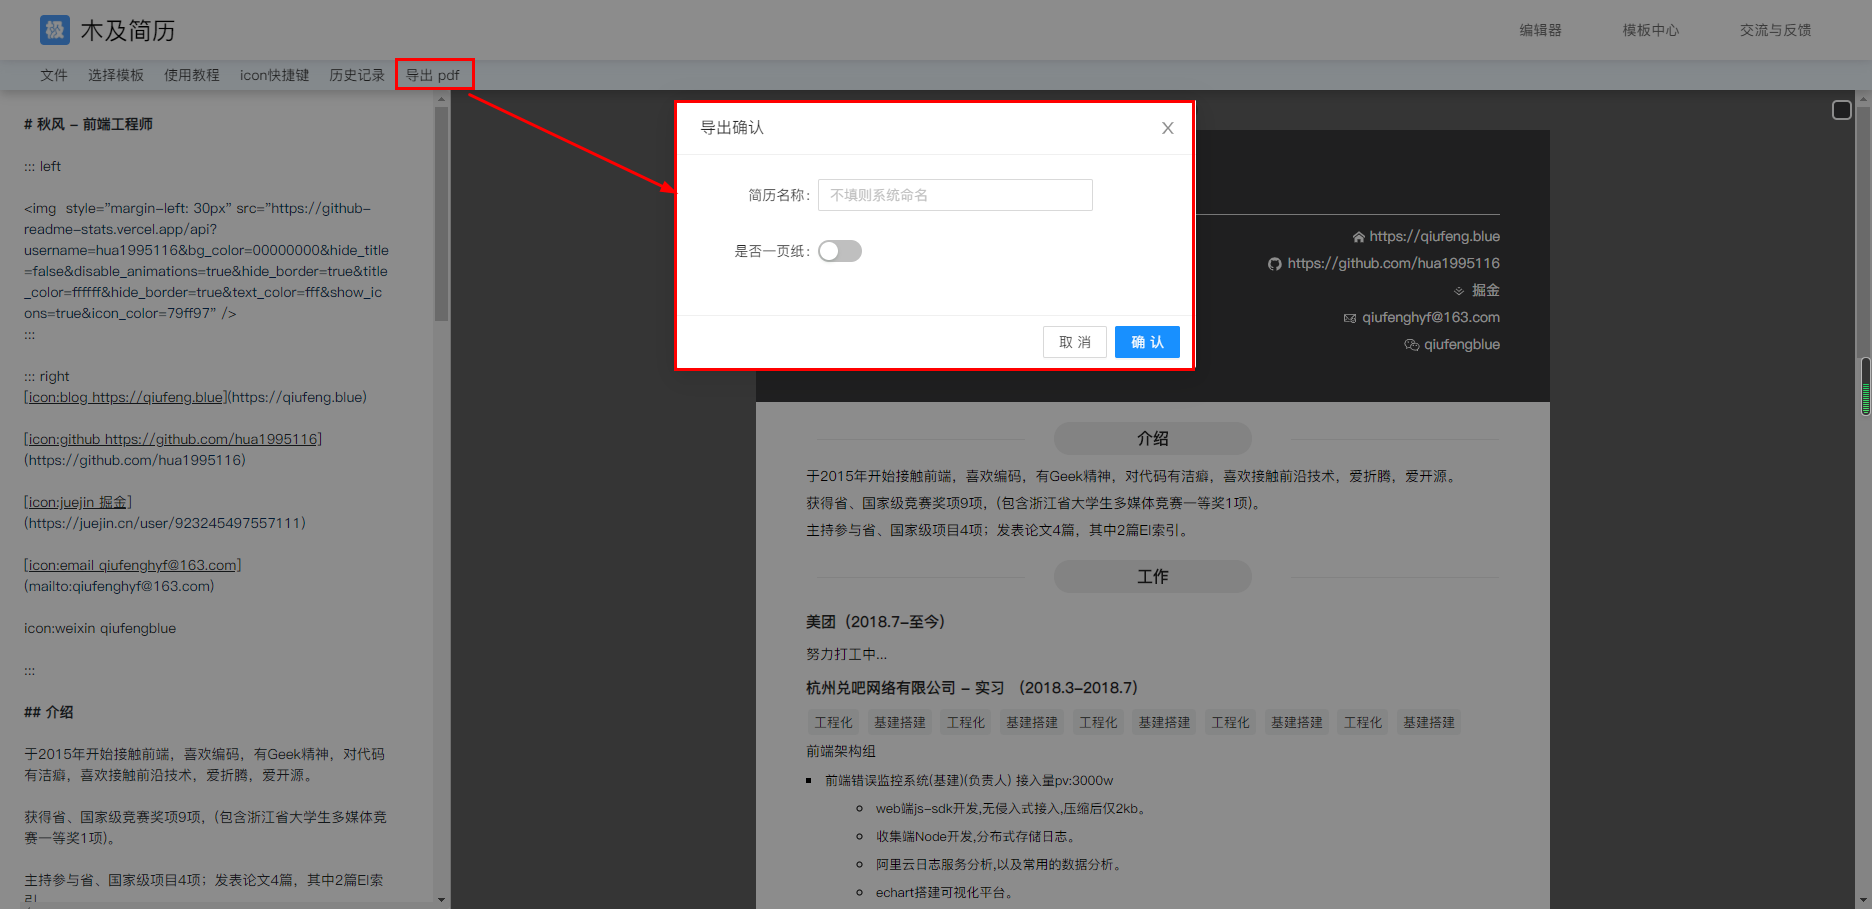
Task: Click the 导出确认 dialog title
Action: click(x=732, y=127)
